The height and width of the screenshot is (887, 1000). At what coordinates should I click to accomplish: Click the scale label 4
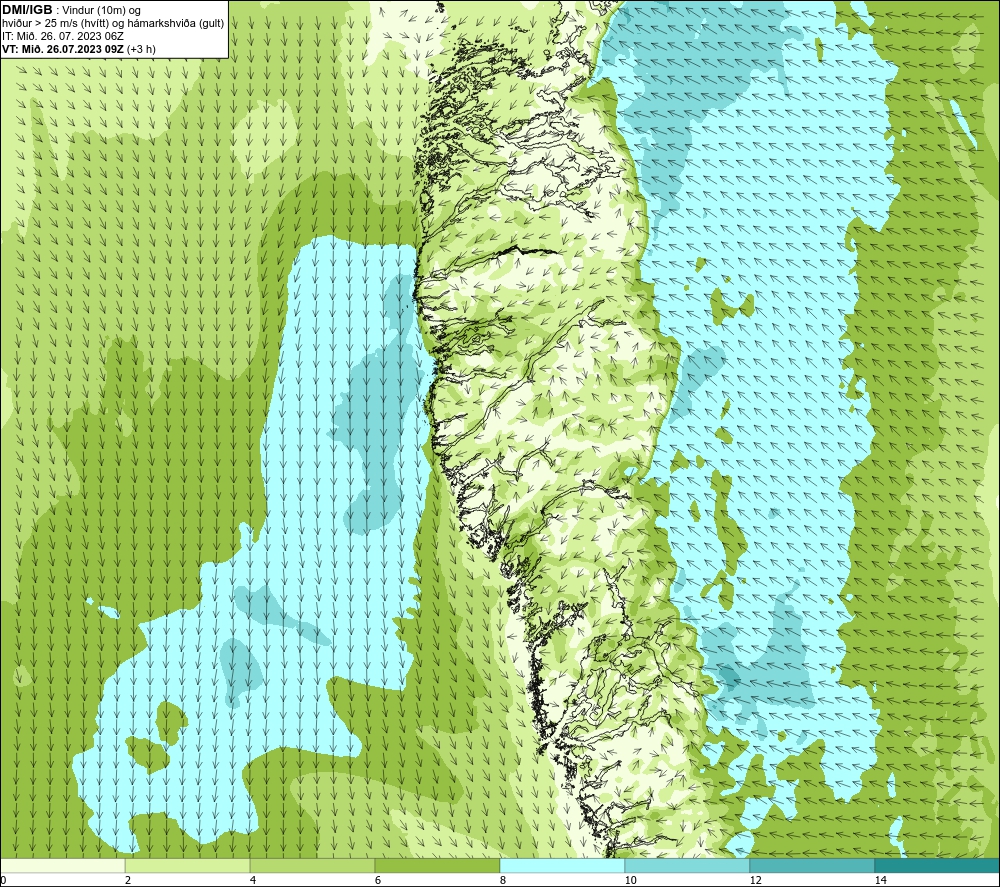(x=253, y=880)
